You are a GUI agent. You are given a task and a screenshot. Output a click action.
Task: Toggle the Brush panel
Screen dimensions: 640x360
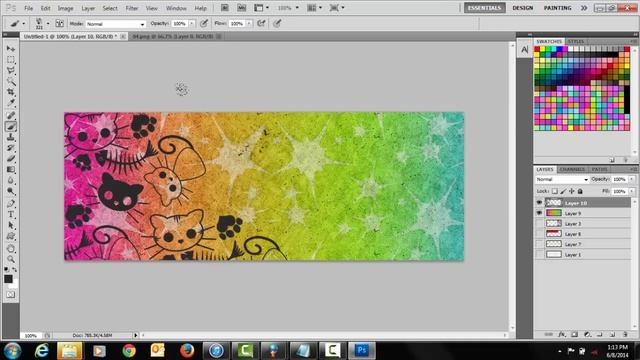(60, 24)
